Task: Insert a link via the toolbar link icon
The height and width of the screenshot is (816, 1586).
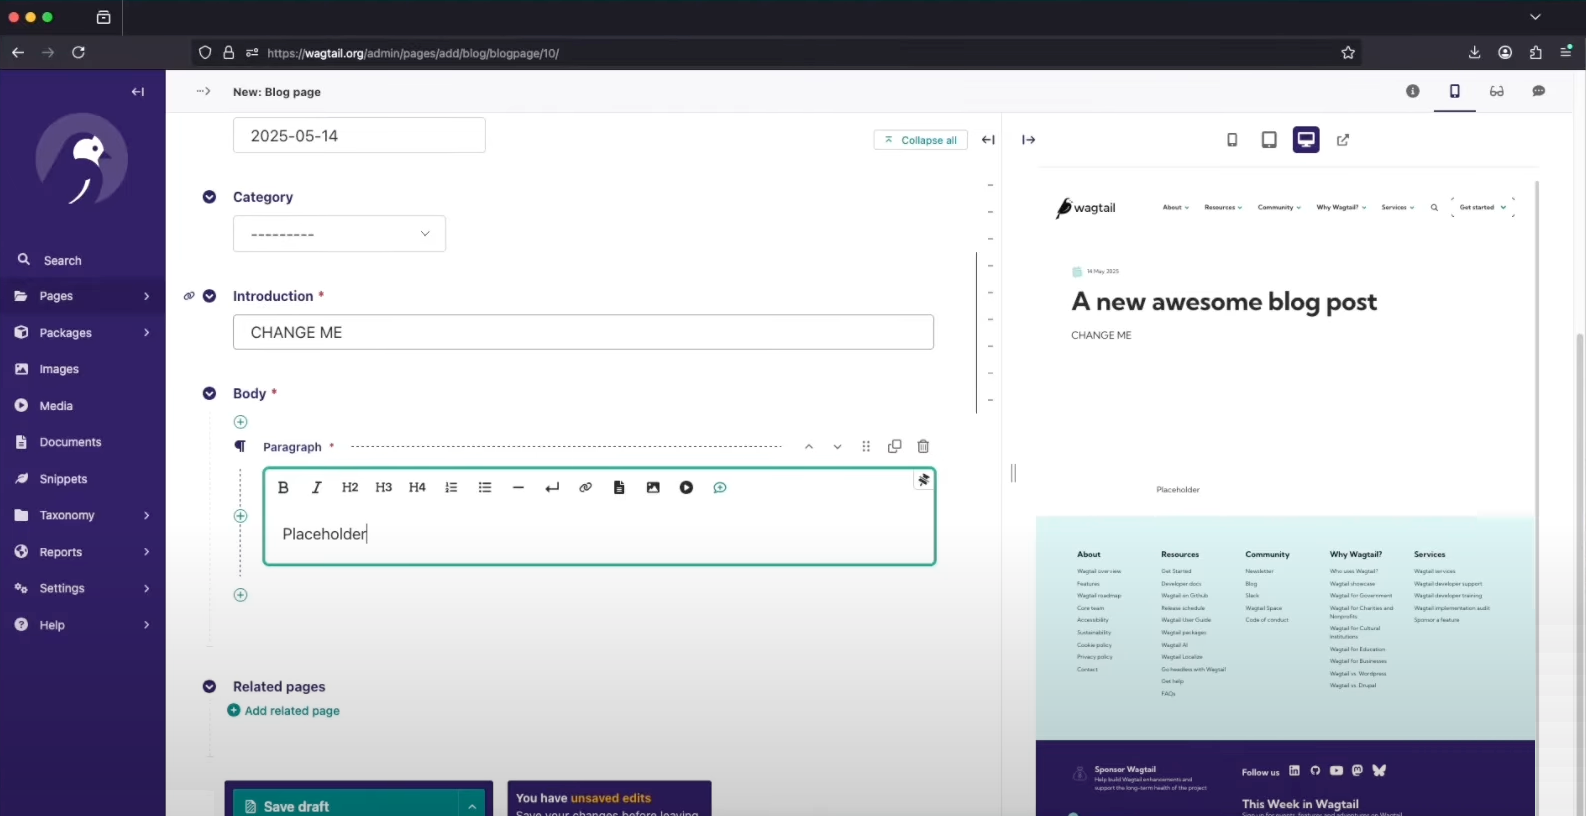Action: [x=585, y=488]
